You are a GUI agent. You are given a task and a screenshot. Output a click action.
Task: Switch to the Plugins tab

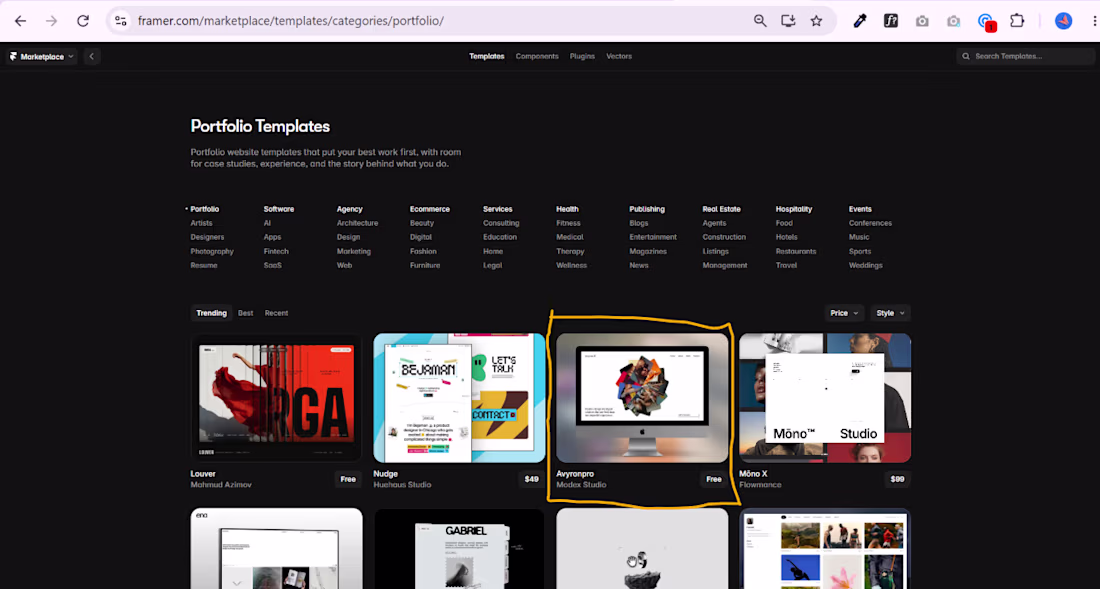pos(582,56)
